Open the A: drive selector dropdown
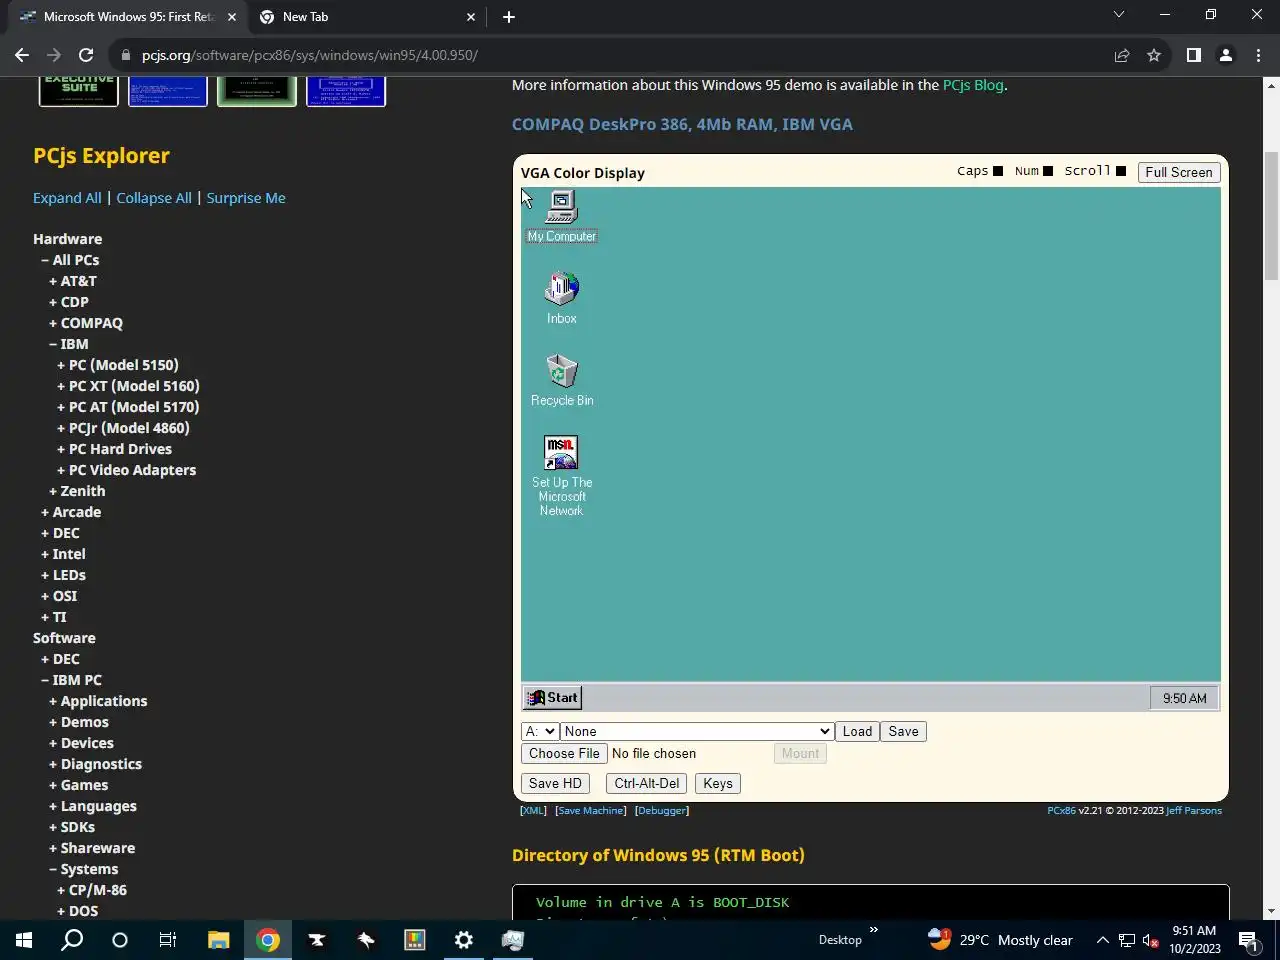 539,731
